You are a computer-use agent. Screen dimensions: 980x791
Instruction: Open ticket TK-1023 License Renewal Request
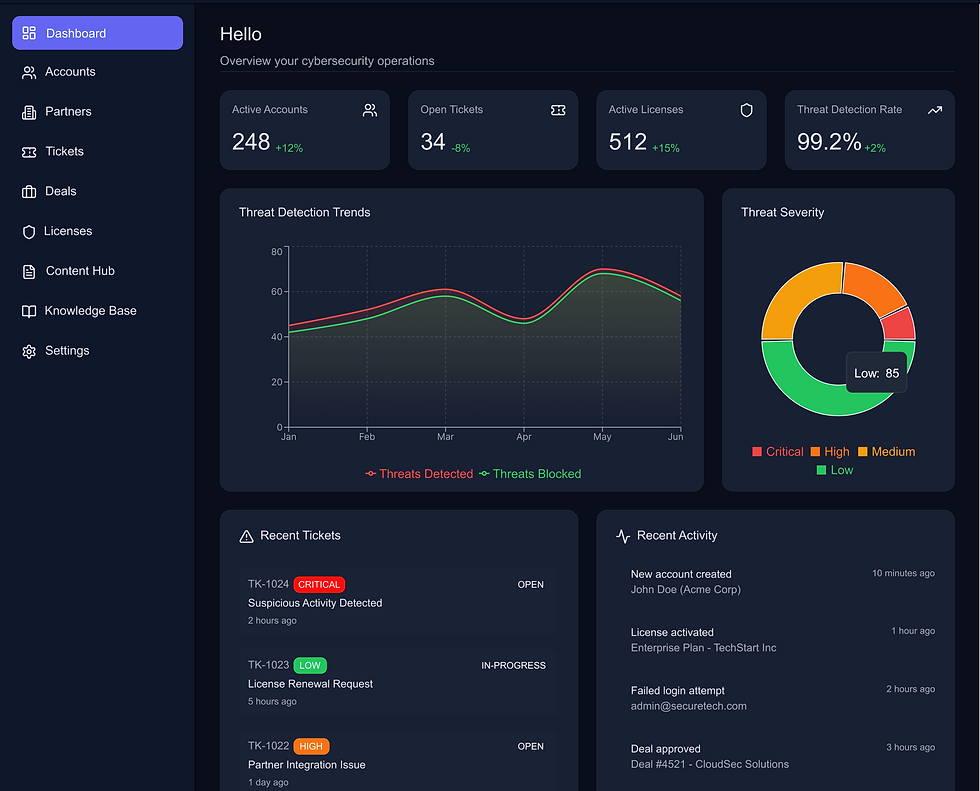pyautogui.click(x=399, y=682)
